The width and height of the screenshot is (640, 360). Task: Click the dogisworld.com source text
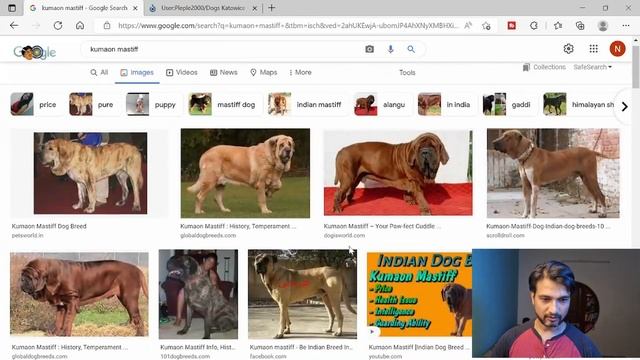click(344, 236)
